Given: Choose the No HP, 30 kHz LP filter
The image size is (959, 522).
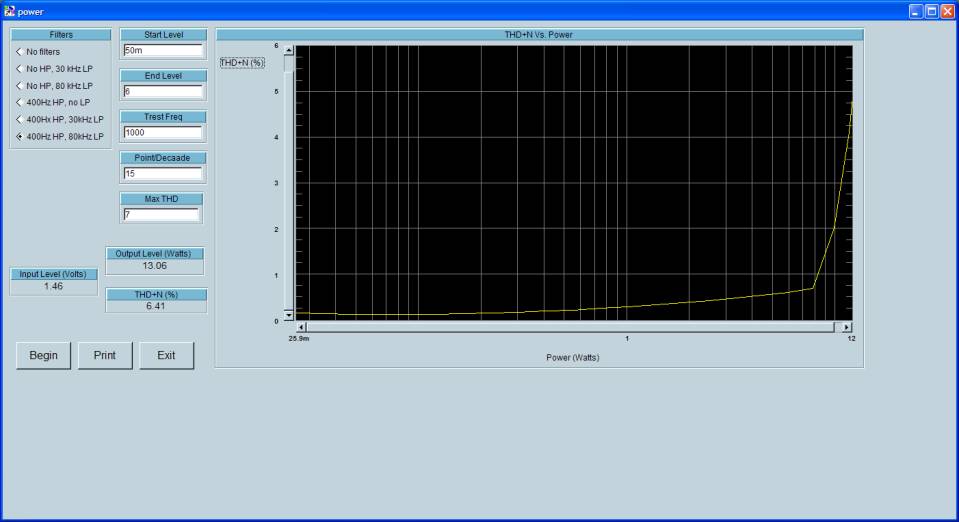Looking at the screenshot, I should (x=19, y=69).
